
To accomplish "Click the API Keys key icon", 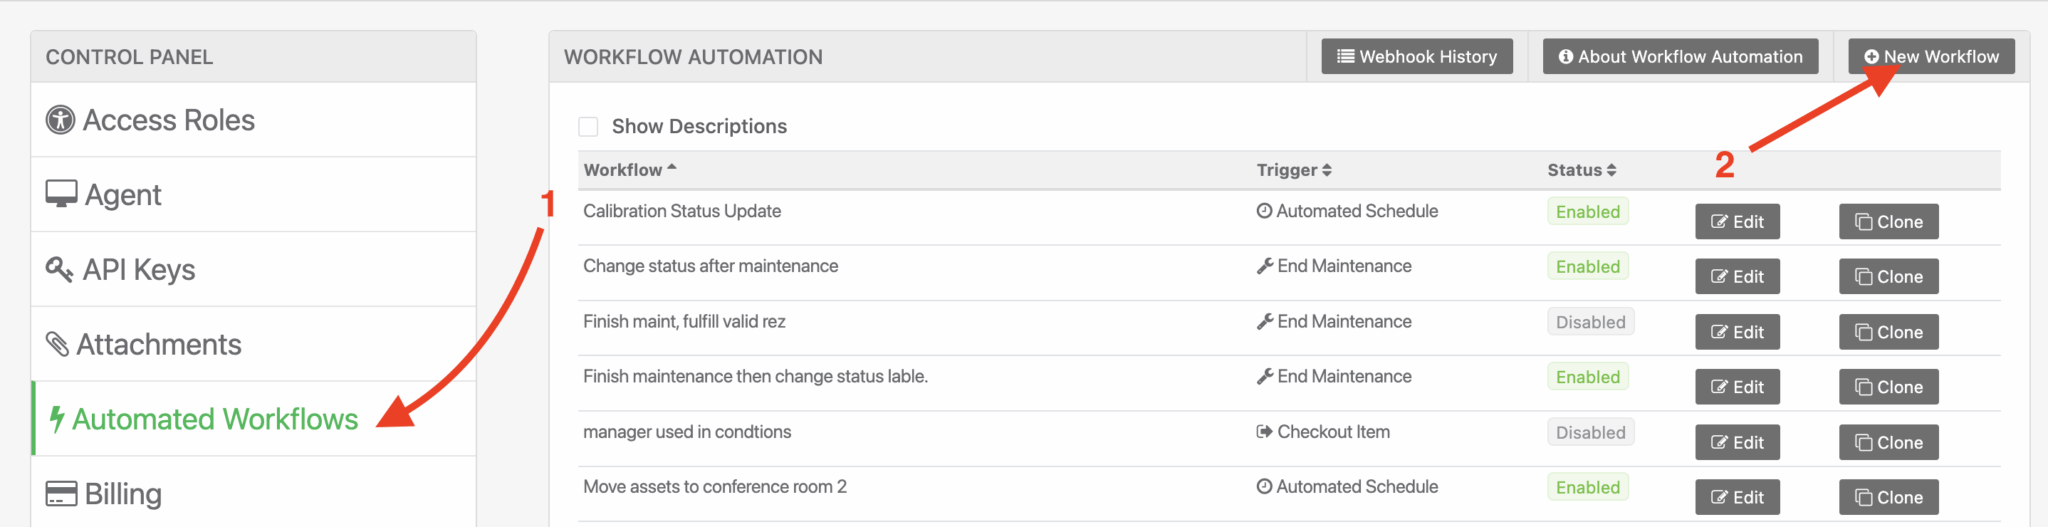I will (x=60, y=269).
